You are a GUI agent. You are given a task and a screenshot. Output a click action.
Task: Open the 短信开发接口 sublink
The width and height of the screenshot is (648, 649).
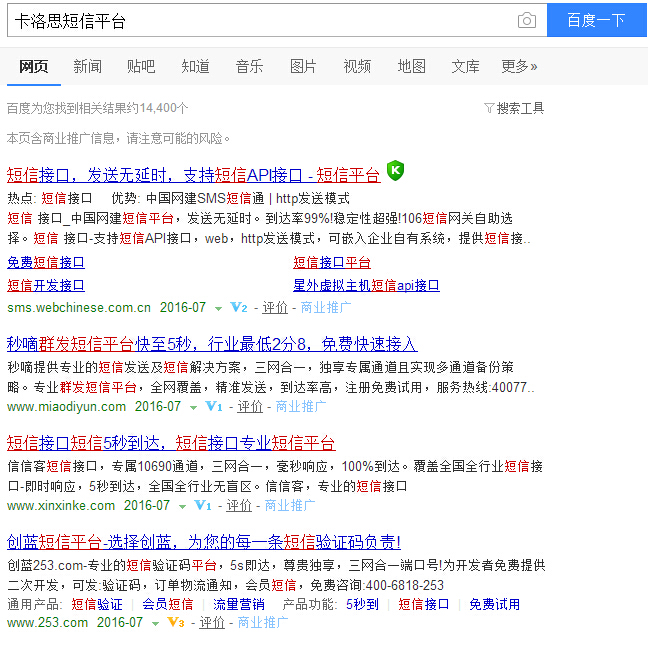click(46, 286)
